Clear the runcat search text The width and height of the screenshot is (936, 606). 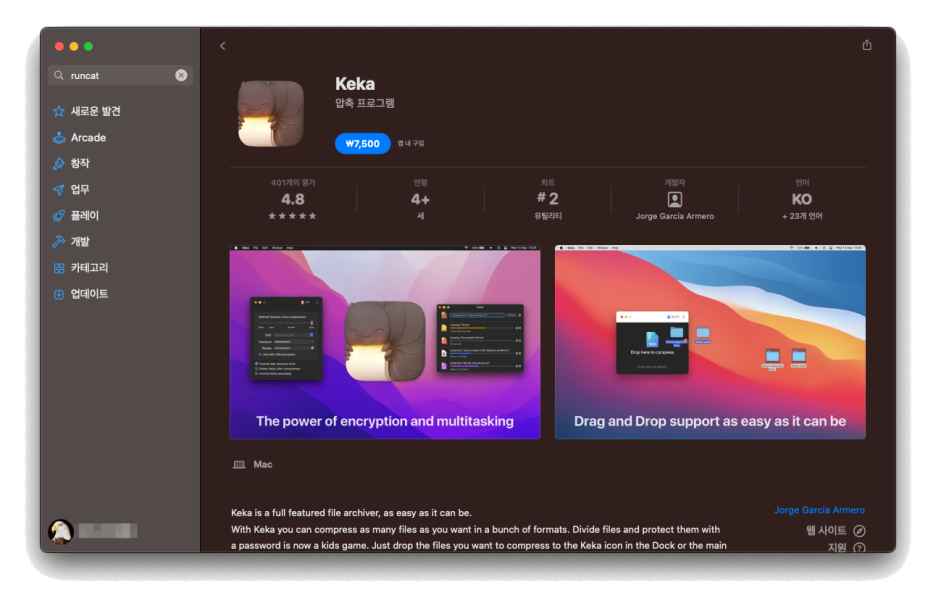point(181,75)
